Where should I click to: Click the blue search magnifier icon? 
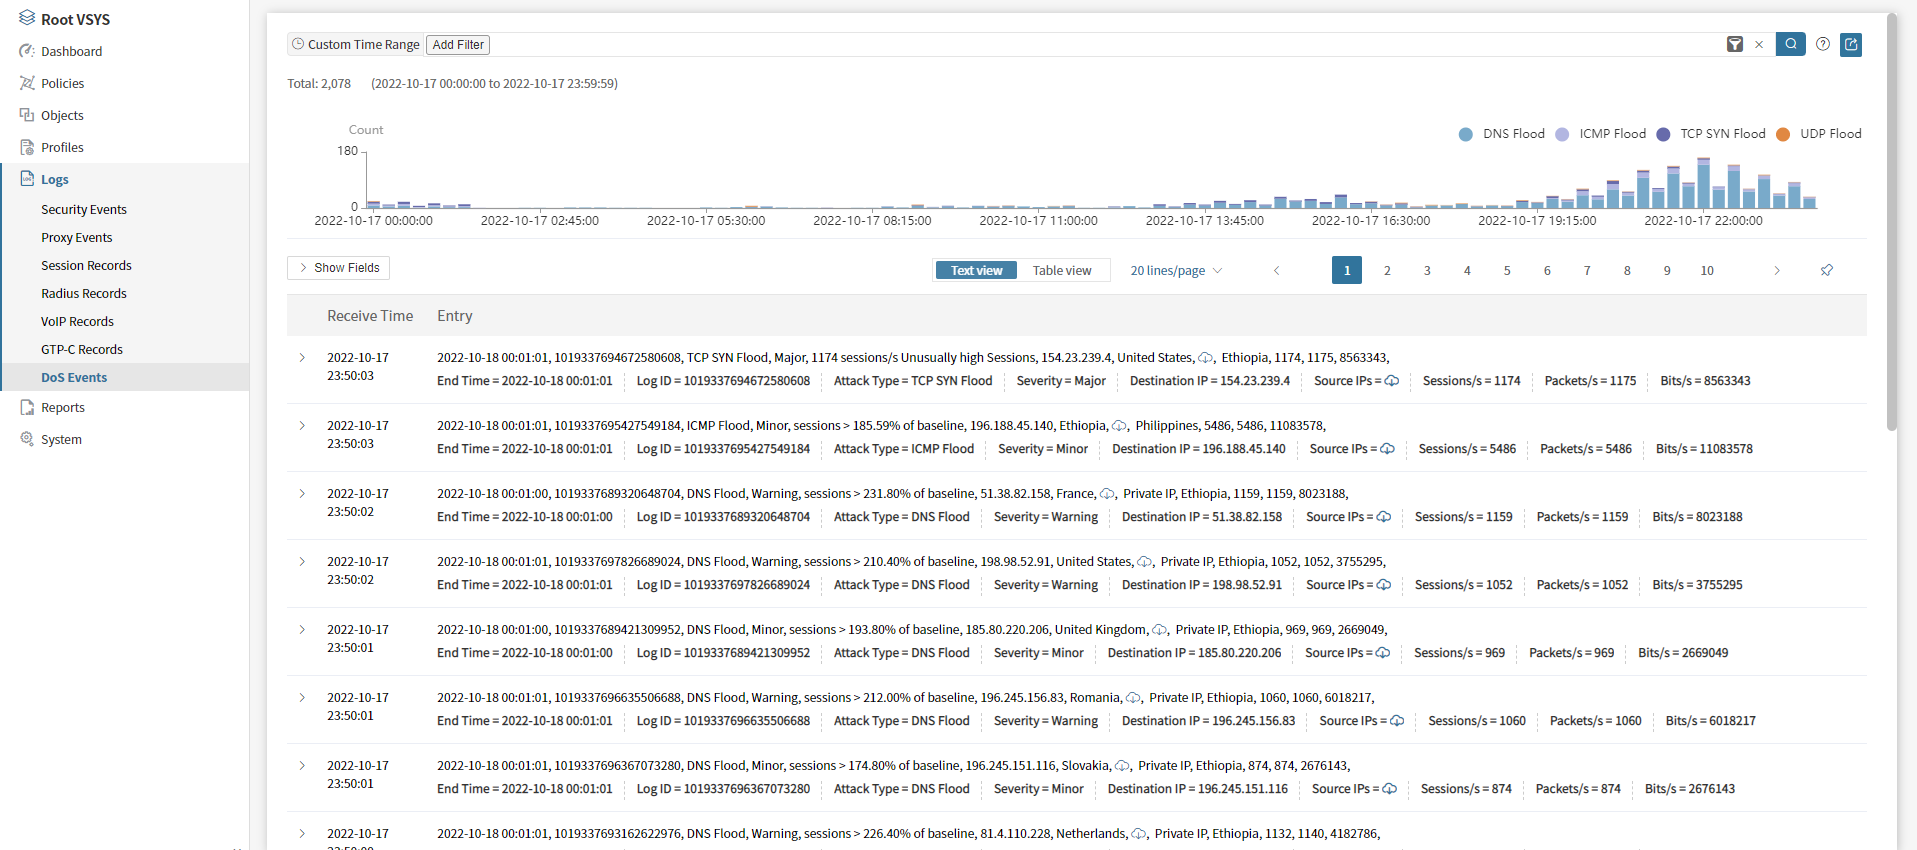click(x=1790, y=44)
